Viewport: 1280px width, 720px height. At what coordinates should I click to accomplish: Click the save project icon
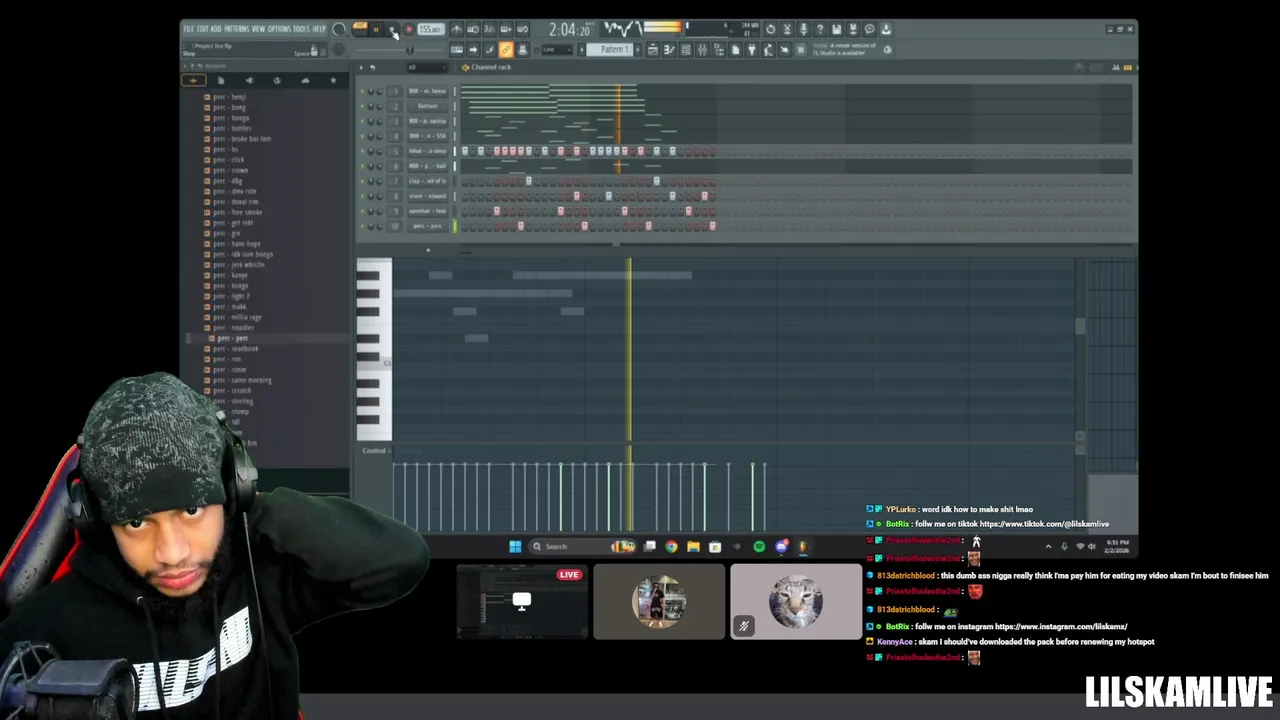tap(837, 29)
